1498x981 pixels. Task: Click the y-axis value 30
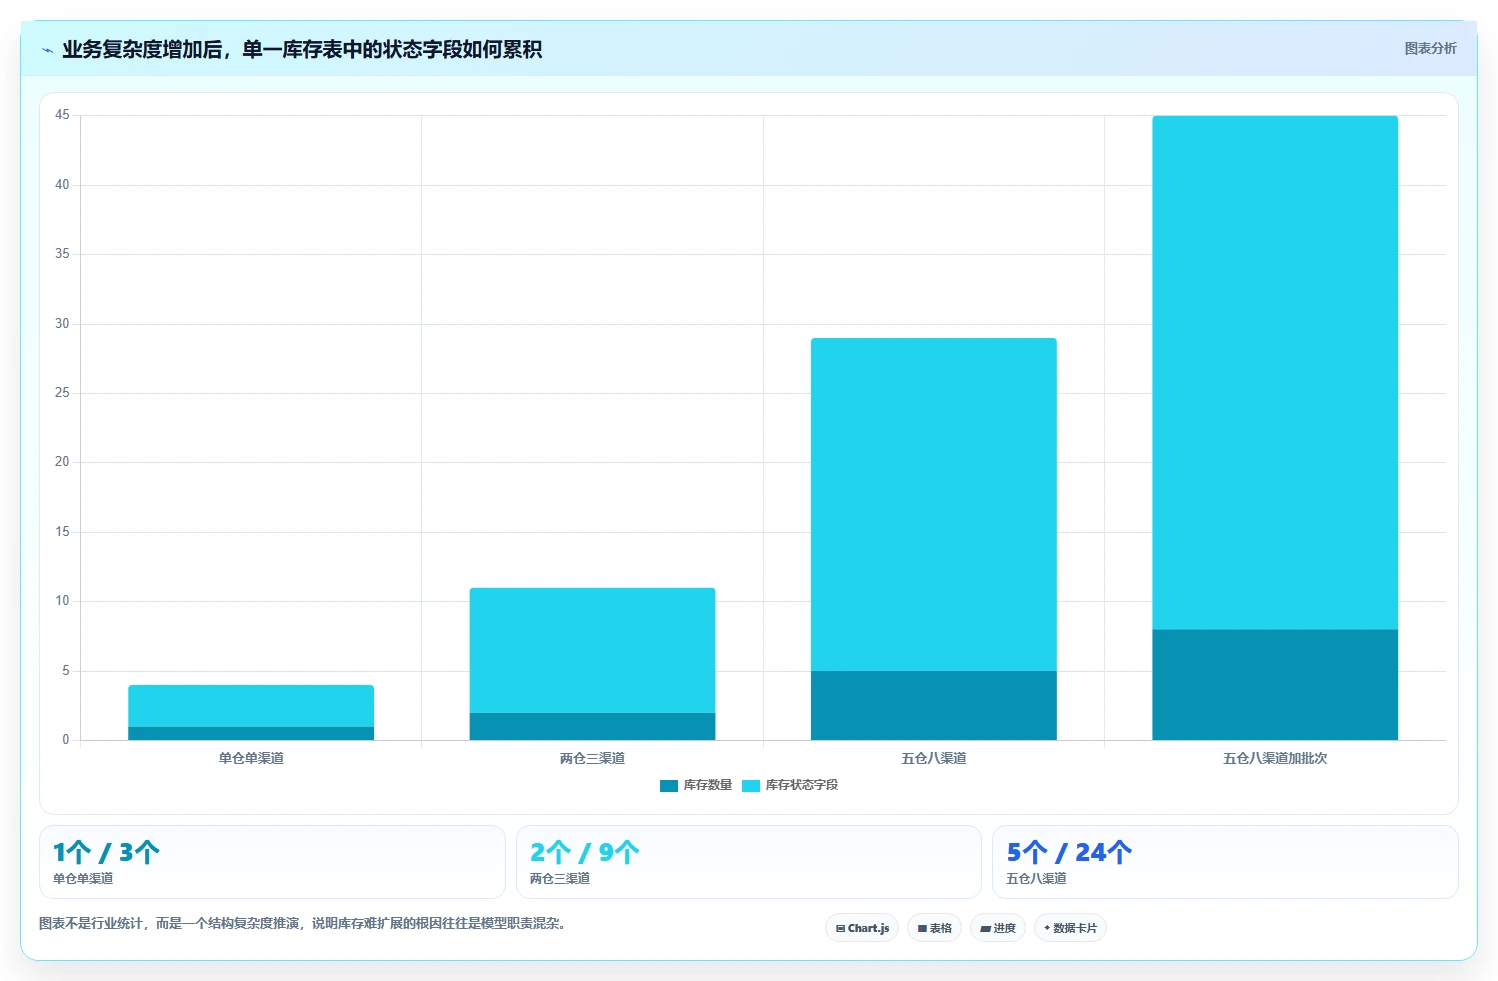click(x=62, y=323)
